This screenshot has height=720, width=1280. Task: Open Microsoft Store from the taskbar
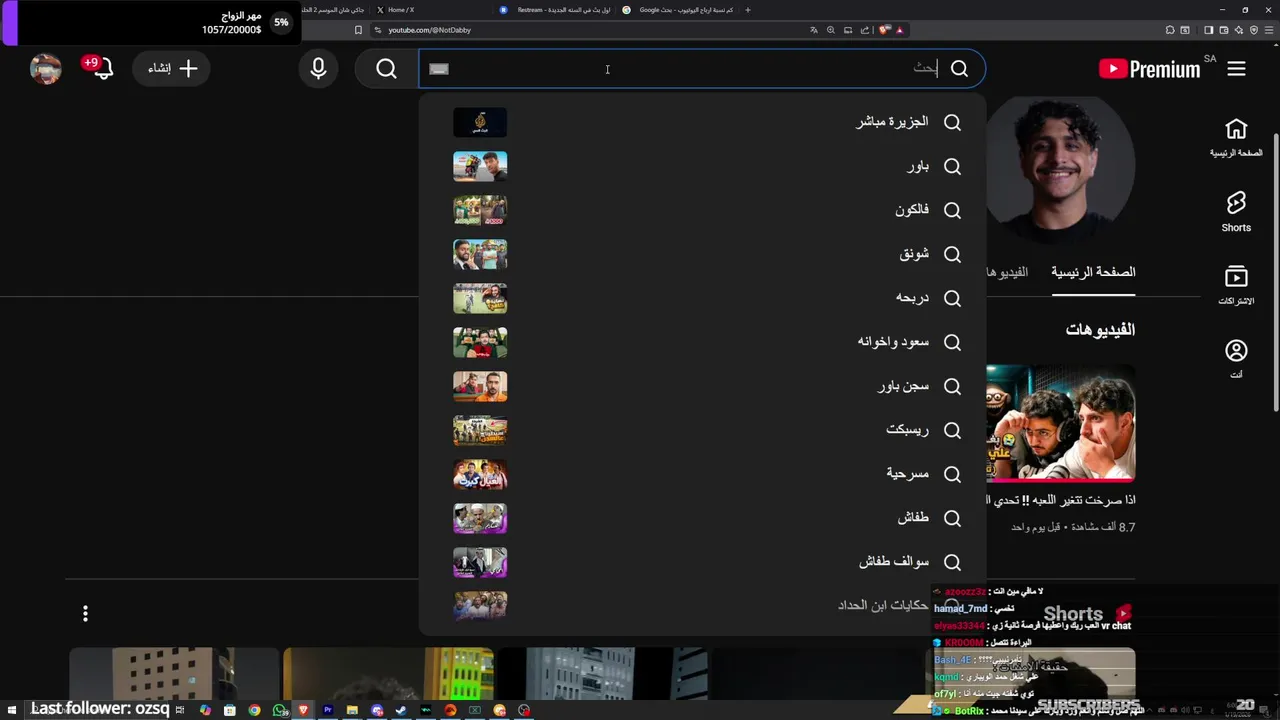pyautogui.click(x=230, y=710)
